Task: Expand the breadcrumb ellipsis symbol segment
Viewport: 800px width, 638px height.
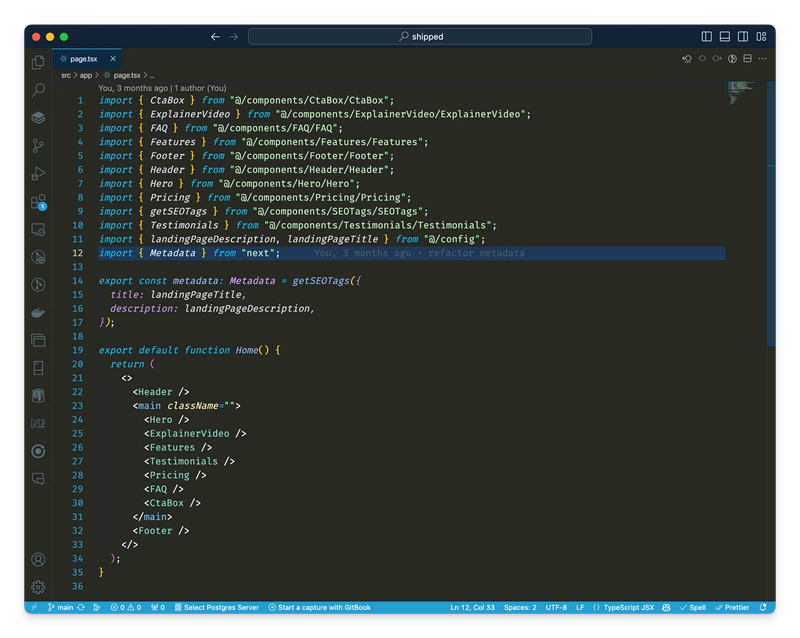Action: 152,75
